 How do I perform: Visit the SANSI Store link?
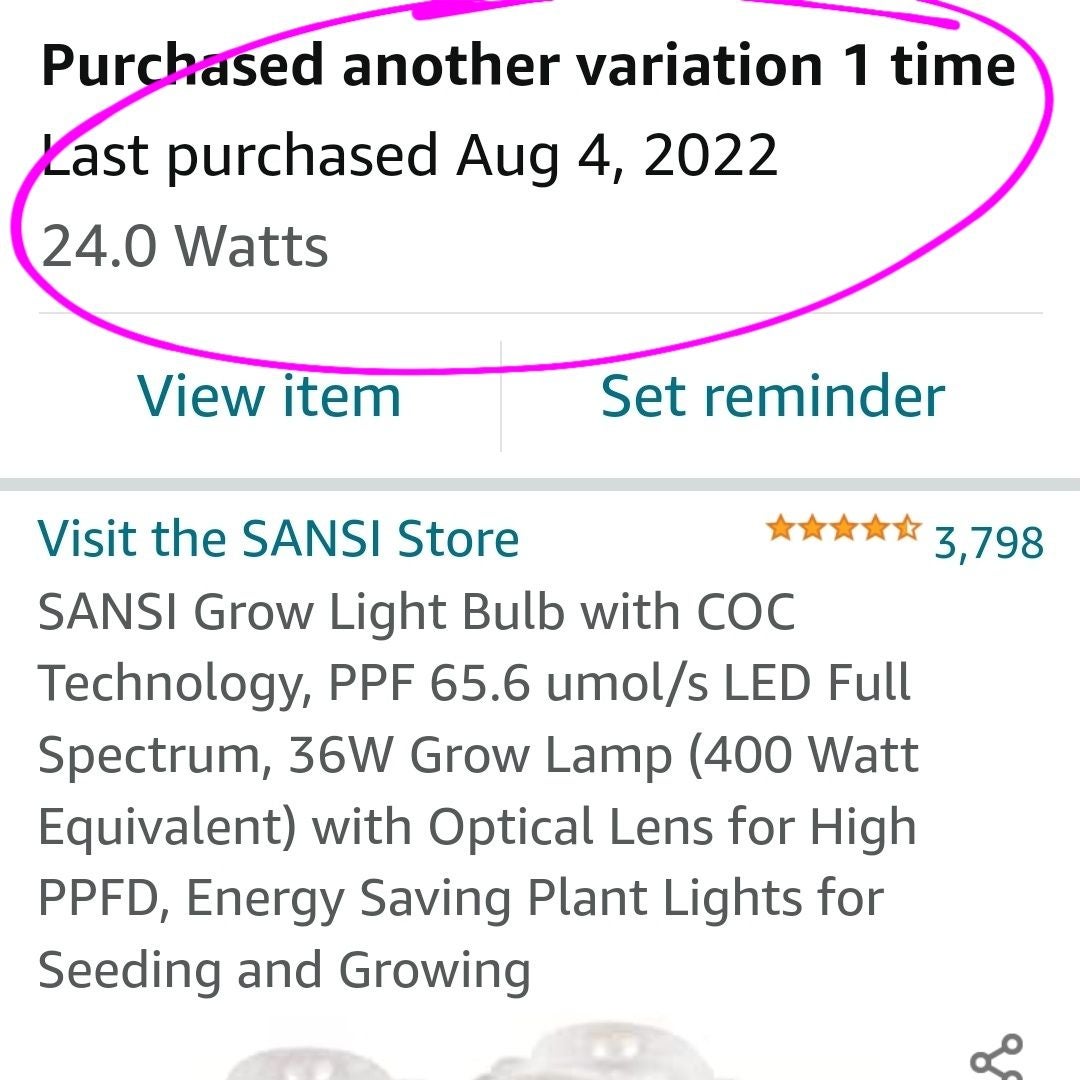pyautogui.click(x=278, y=539)
